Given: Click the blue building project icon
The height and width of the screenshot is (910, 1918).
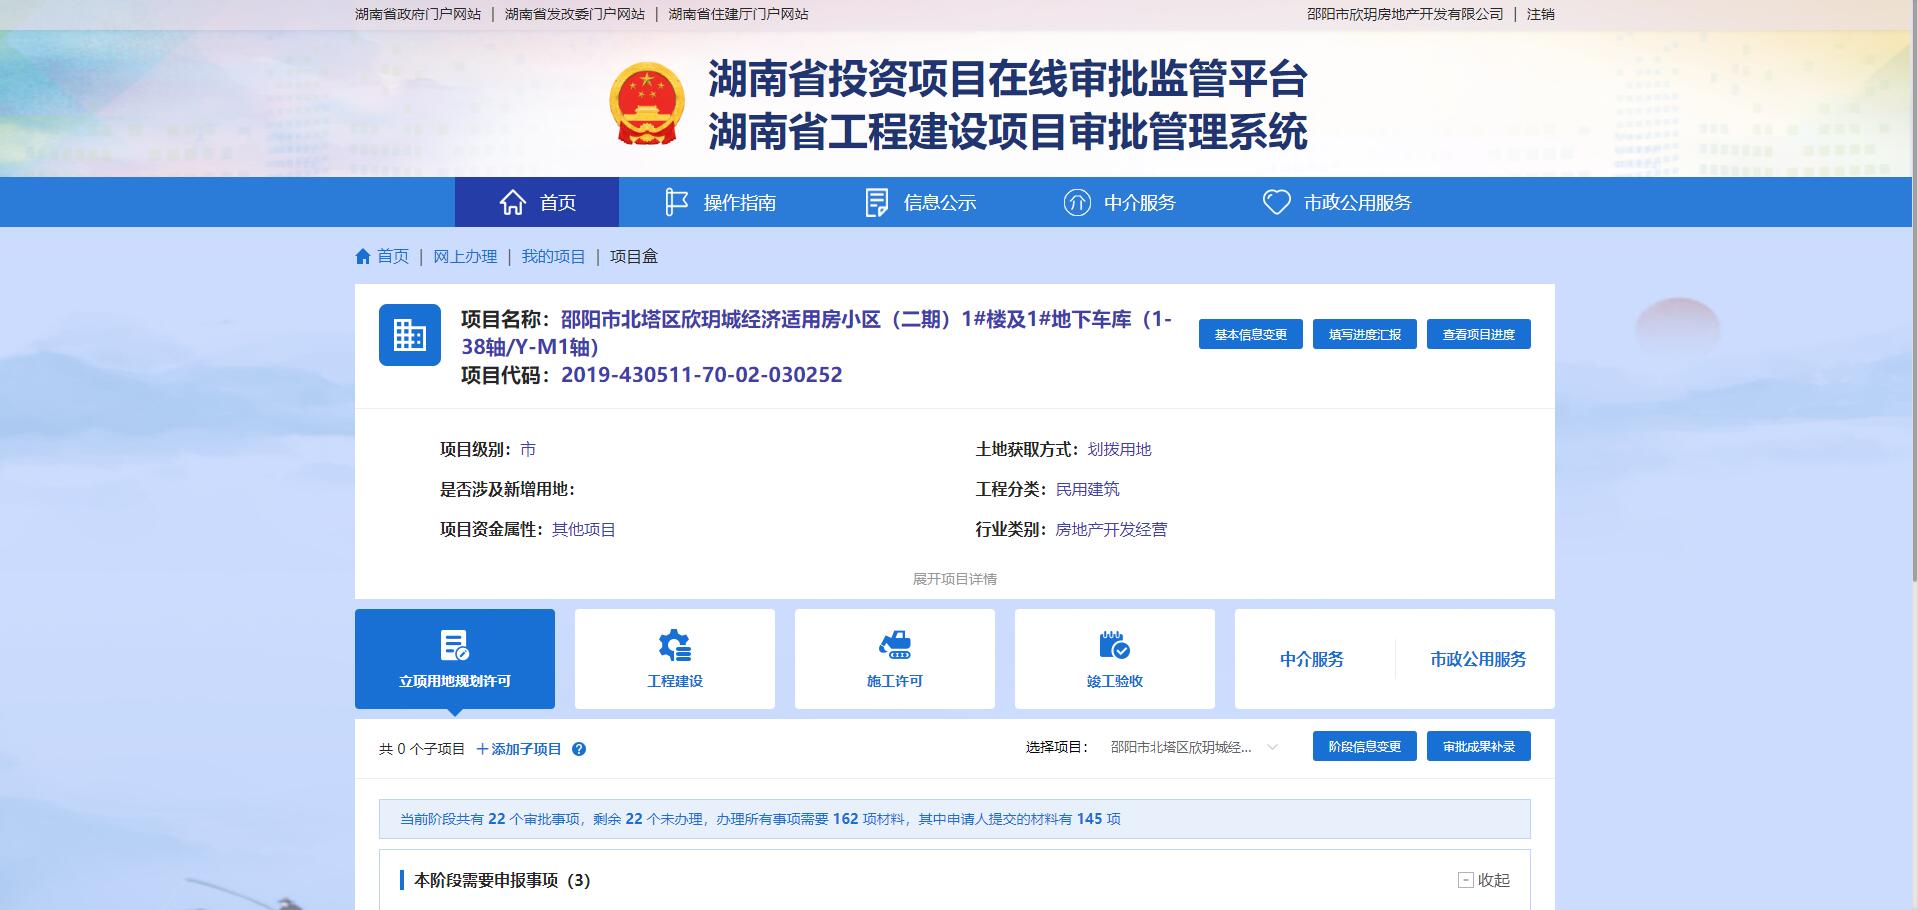Looking at the screenshot, I should [410, 335].
